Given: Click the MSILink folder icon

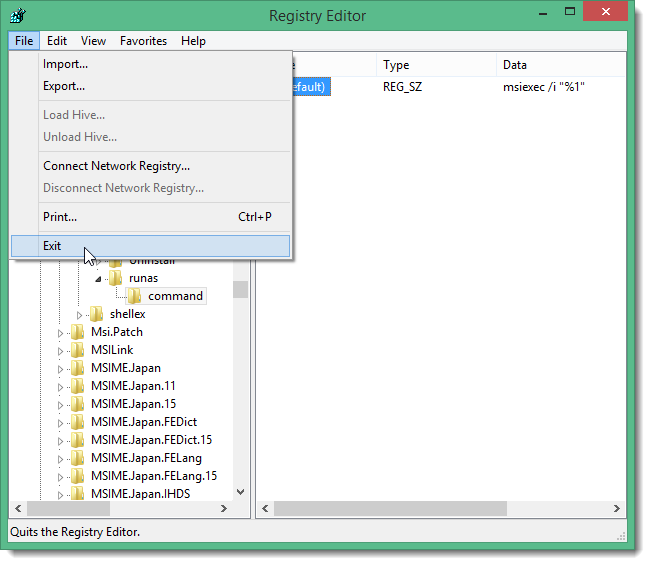Looking at the screenshot, I should 78,350.
